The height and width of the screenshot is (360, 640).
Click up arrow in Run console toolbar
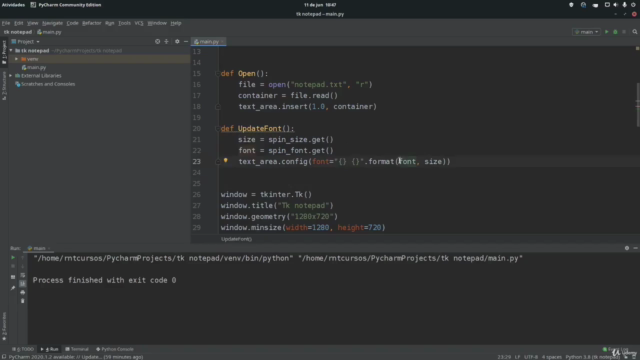22,258
